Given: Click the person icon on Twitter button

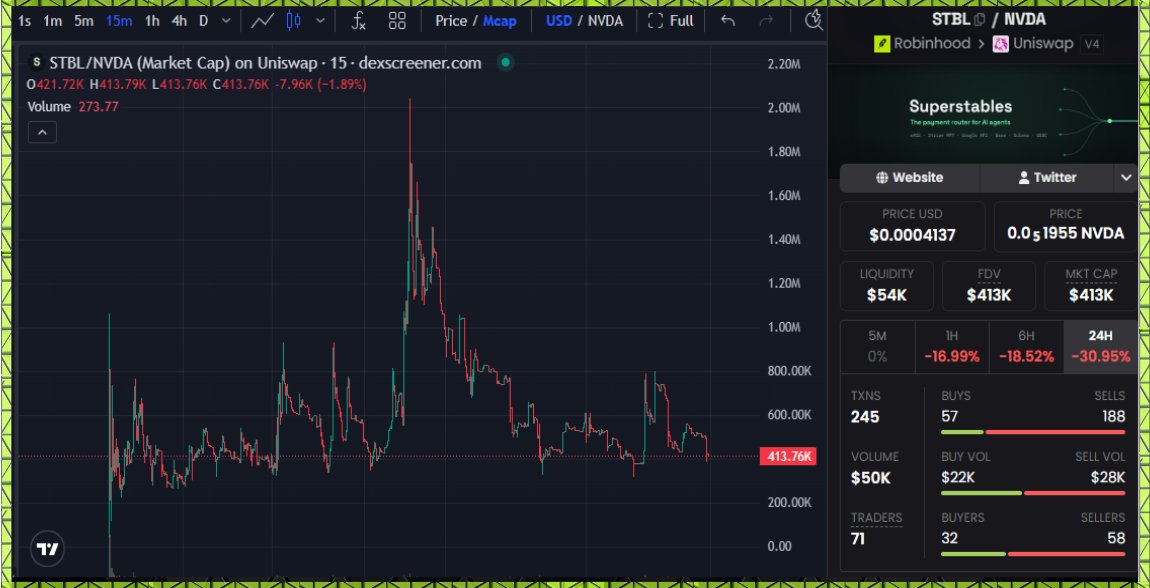Looking at the screenshot, I should [x=1024, y=177].
